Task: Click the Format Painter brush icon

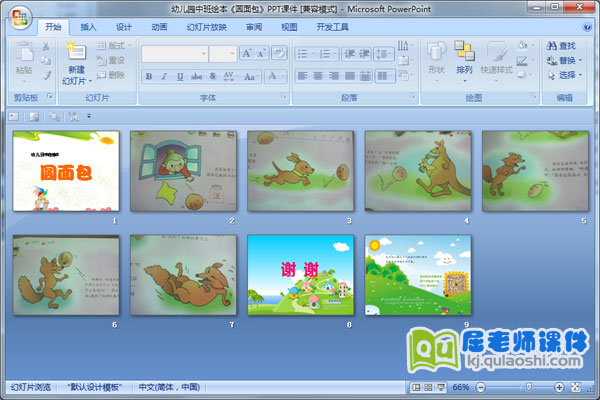Action: (46, 75)
